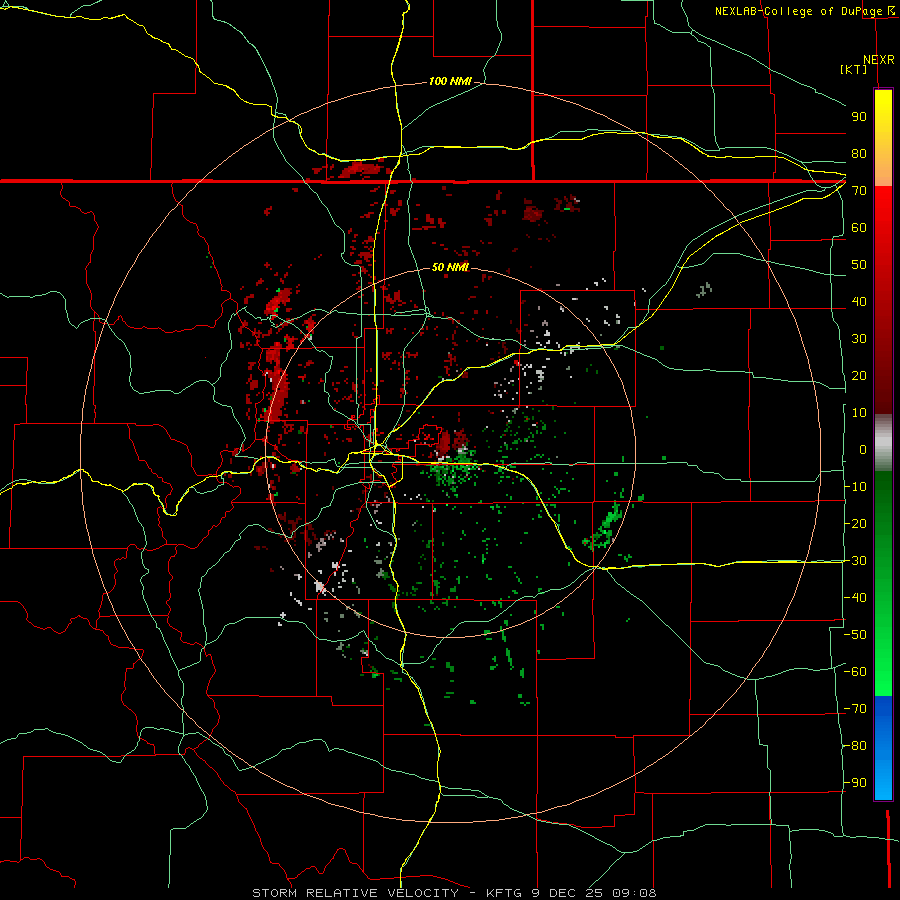Click the -80 value on velocity scale
900x900 pixels.
coord(855,746)
